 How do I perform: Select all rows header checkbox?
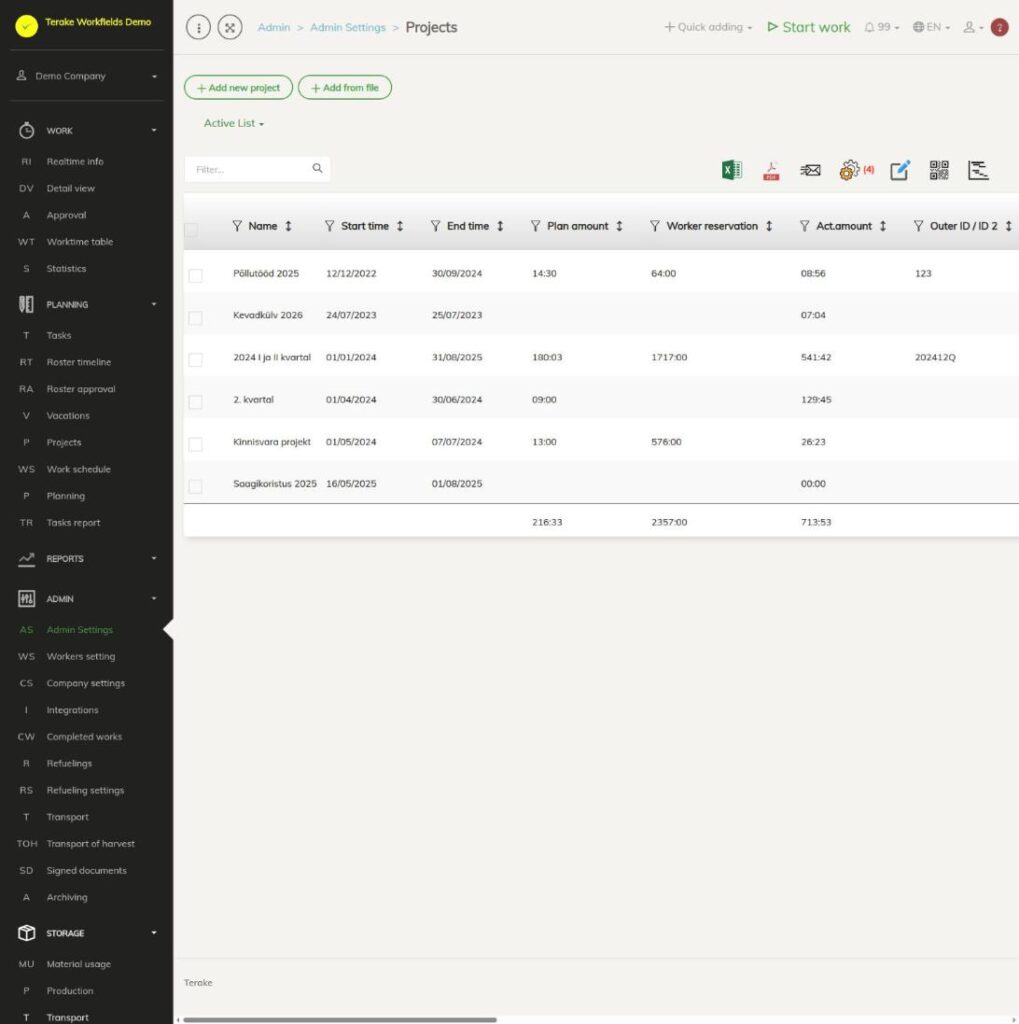(191, 230)
